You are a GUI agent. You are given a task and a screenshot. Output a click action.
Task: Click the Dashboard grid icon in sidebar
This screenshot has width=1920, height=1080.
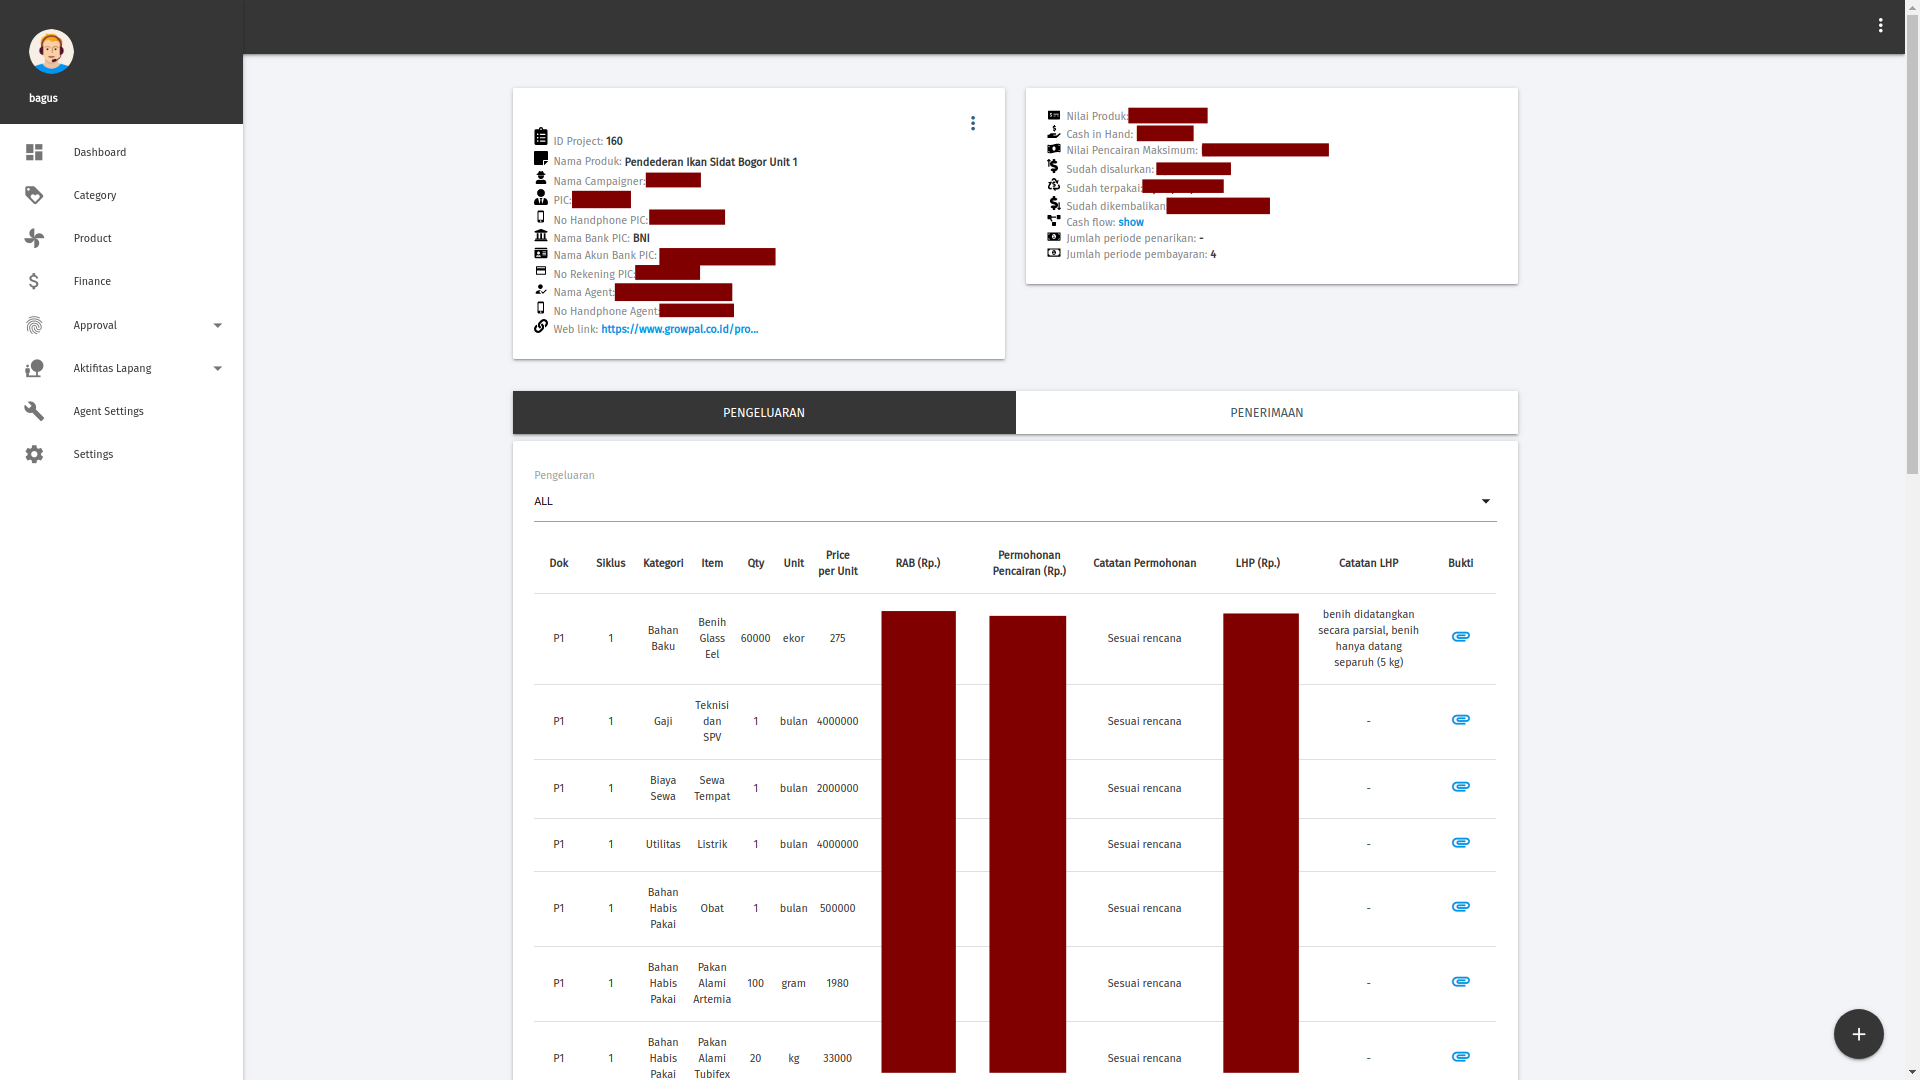pyautogui.click(x=34, y=152)
